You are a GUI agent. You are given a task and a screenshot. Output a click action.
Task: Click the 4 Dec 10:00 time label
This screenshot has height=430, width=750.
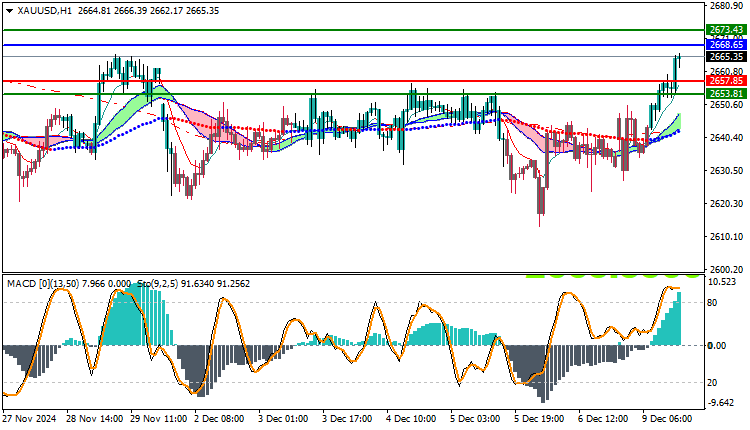click(x=411, y=419)
